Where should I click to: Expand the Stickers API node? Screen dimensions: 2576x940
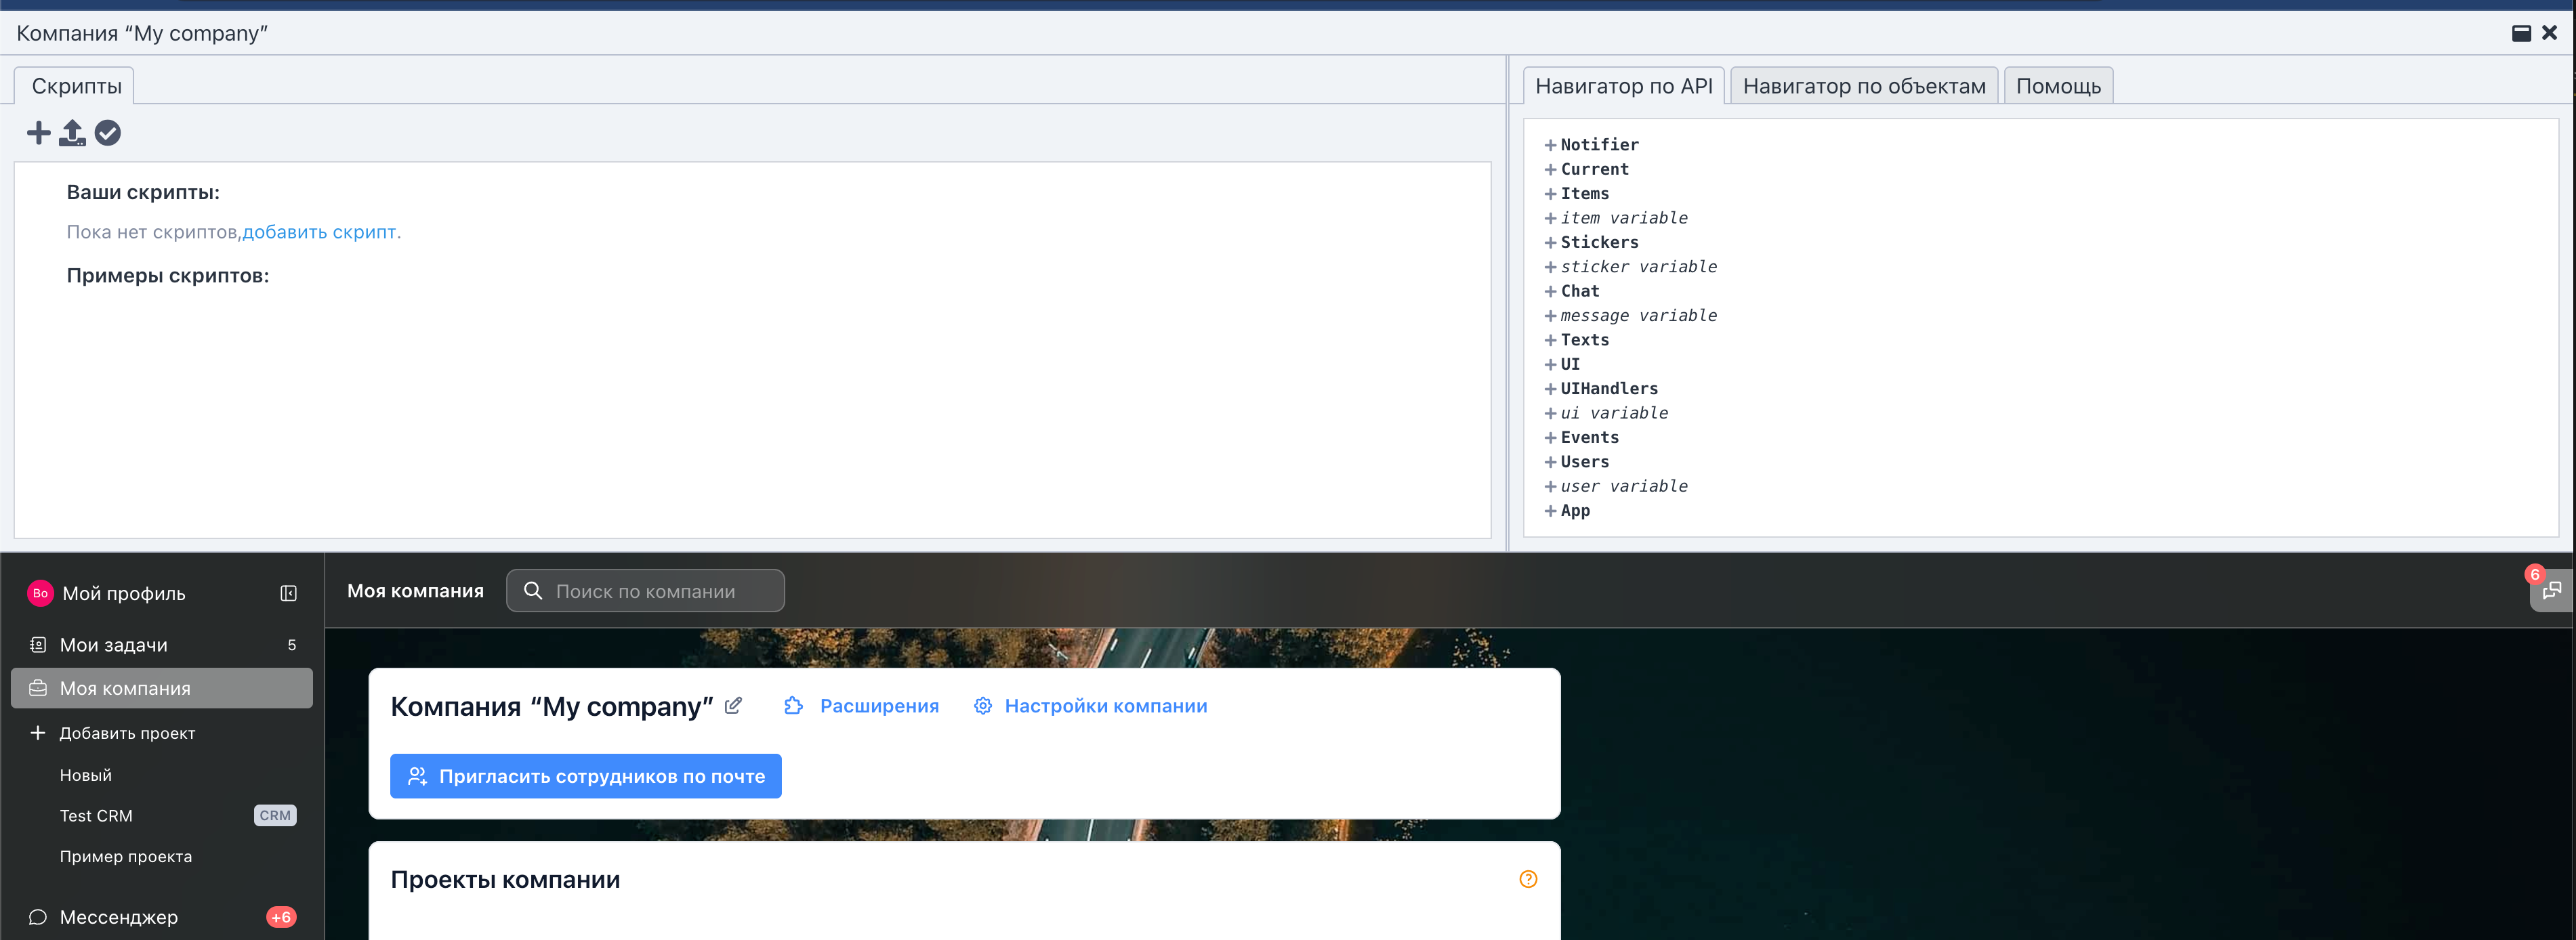click(x=1550, y=243)
